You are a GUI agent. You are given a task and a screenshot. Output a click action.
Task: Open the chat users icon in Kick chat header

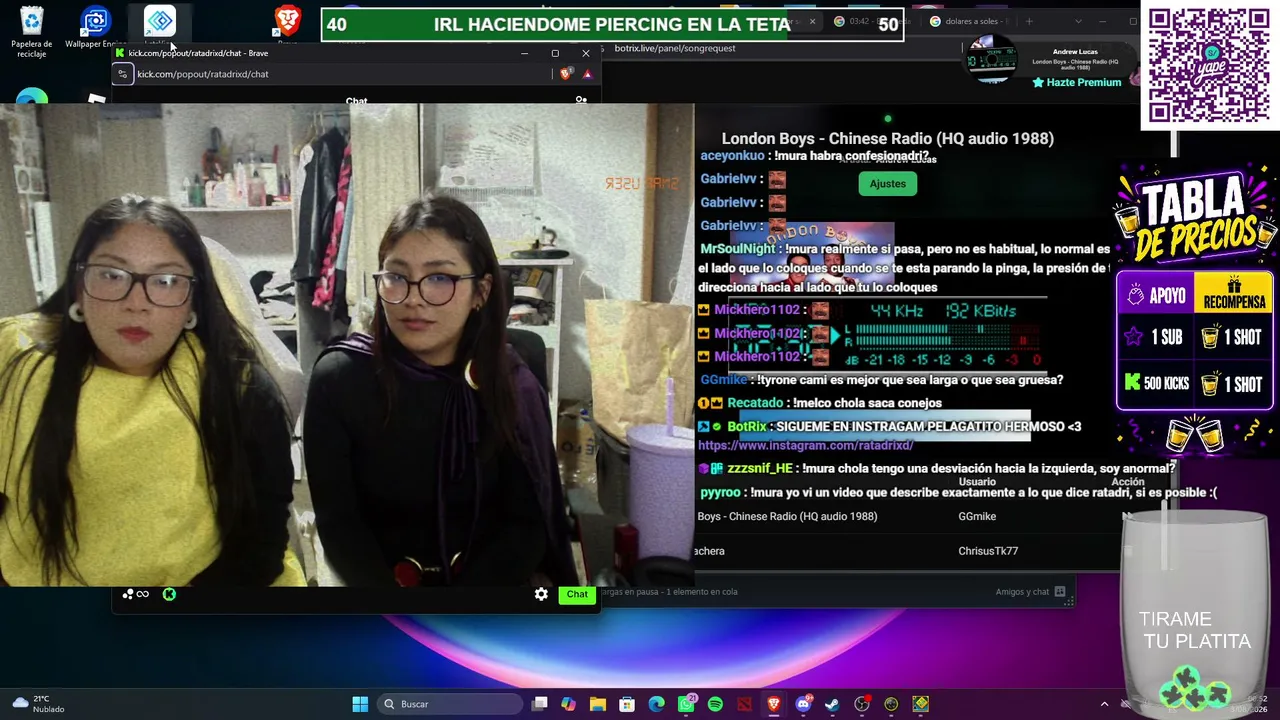581,100
